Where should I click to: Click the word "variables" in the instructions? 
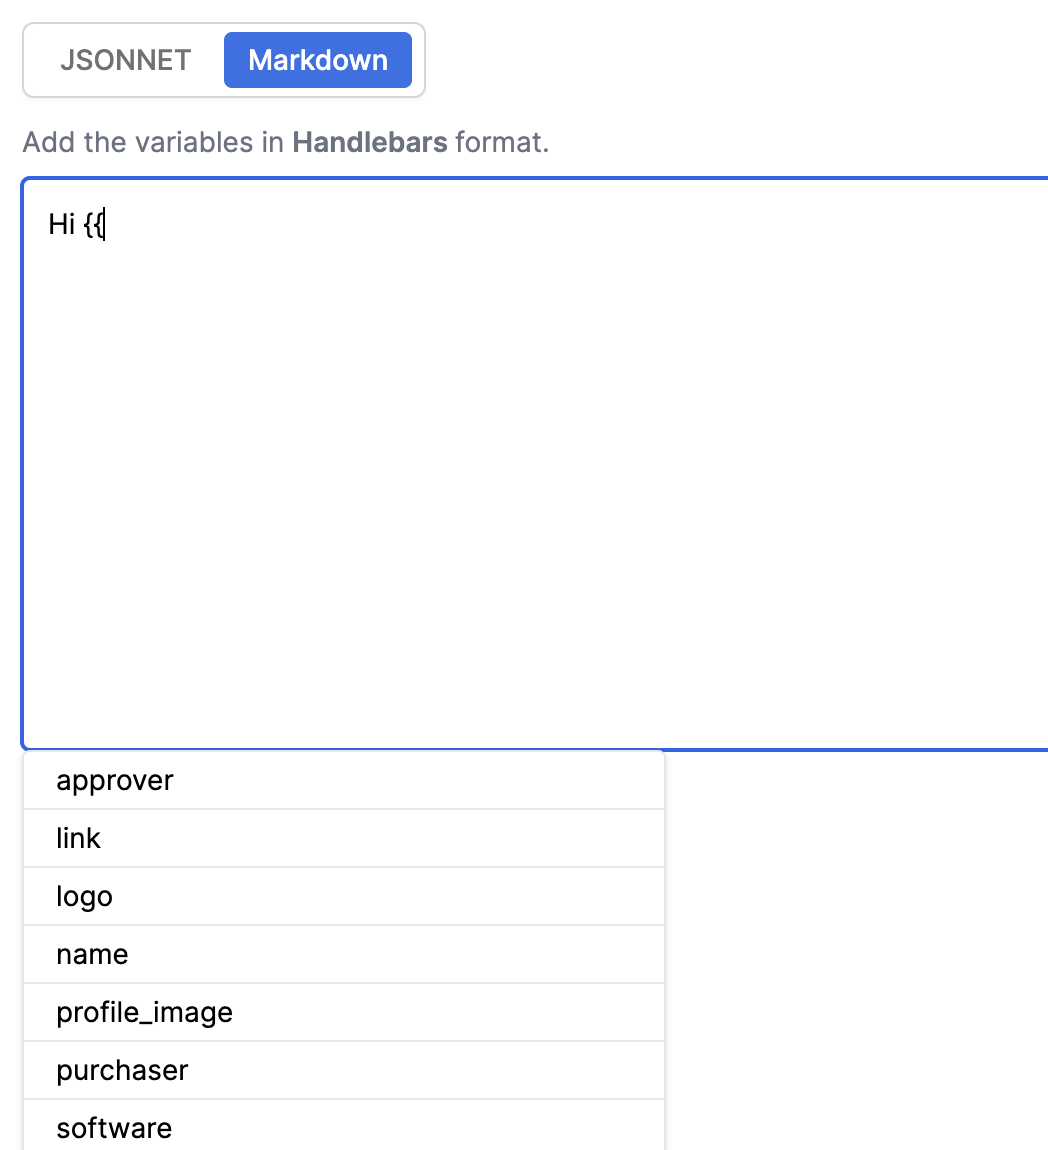pos(194,142)
